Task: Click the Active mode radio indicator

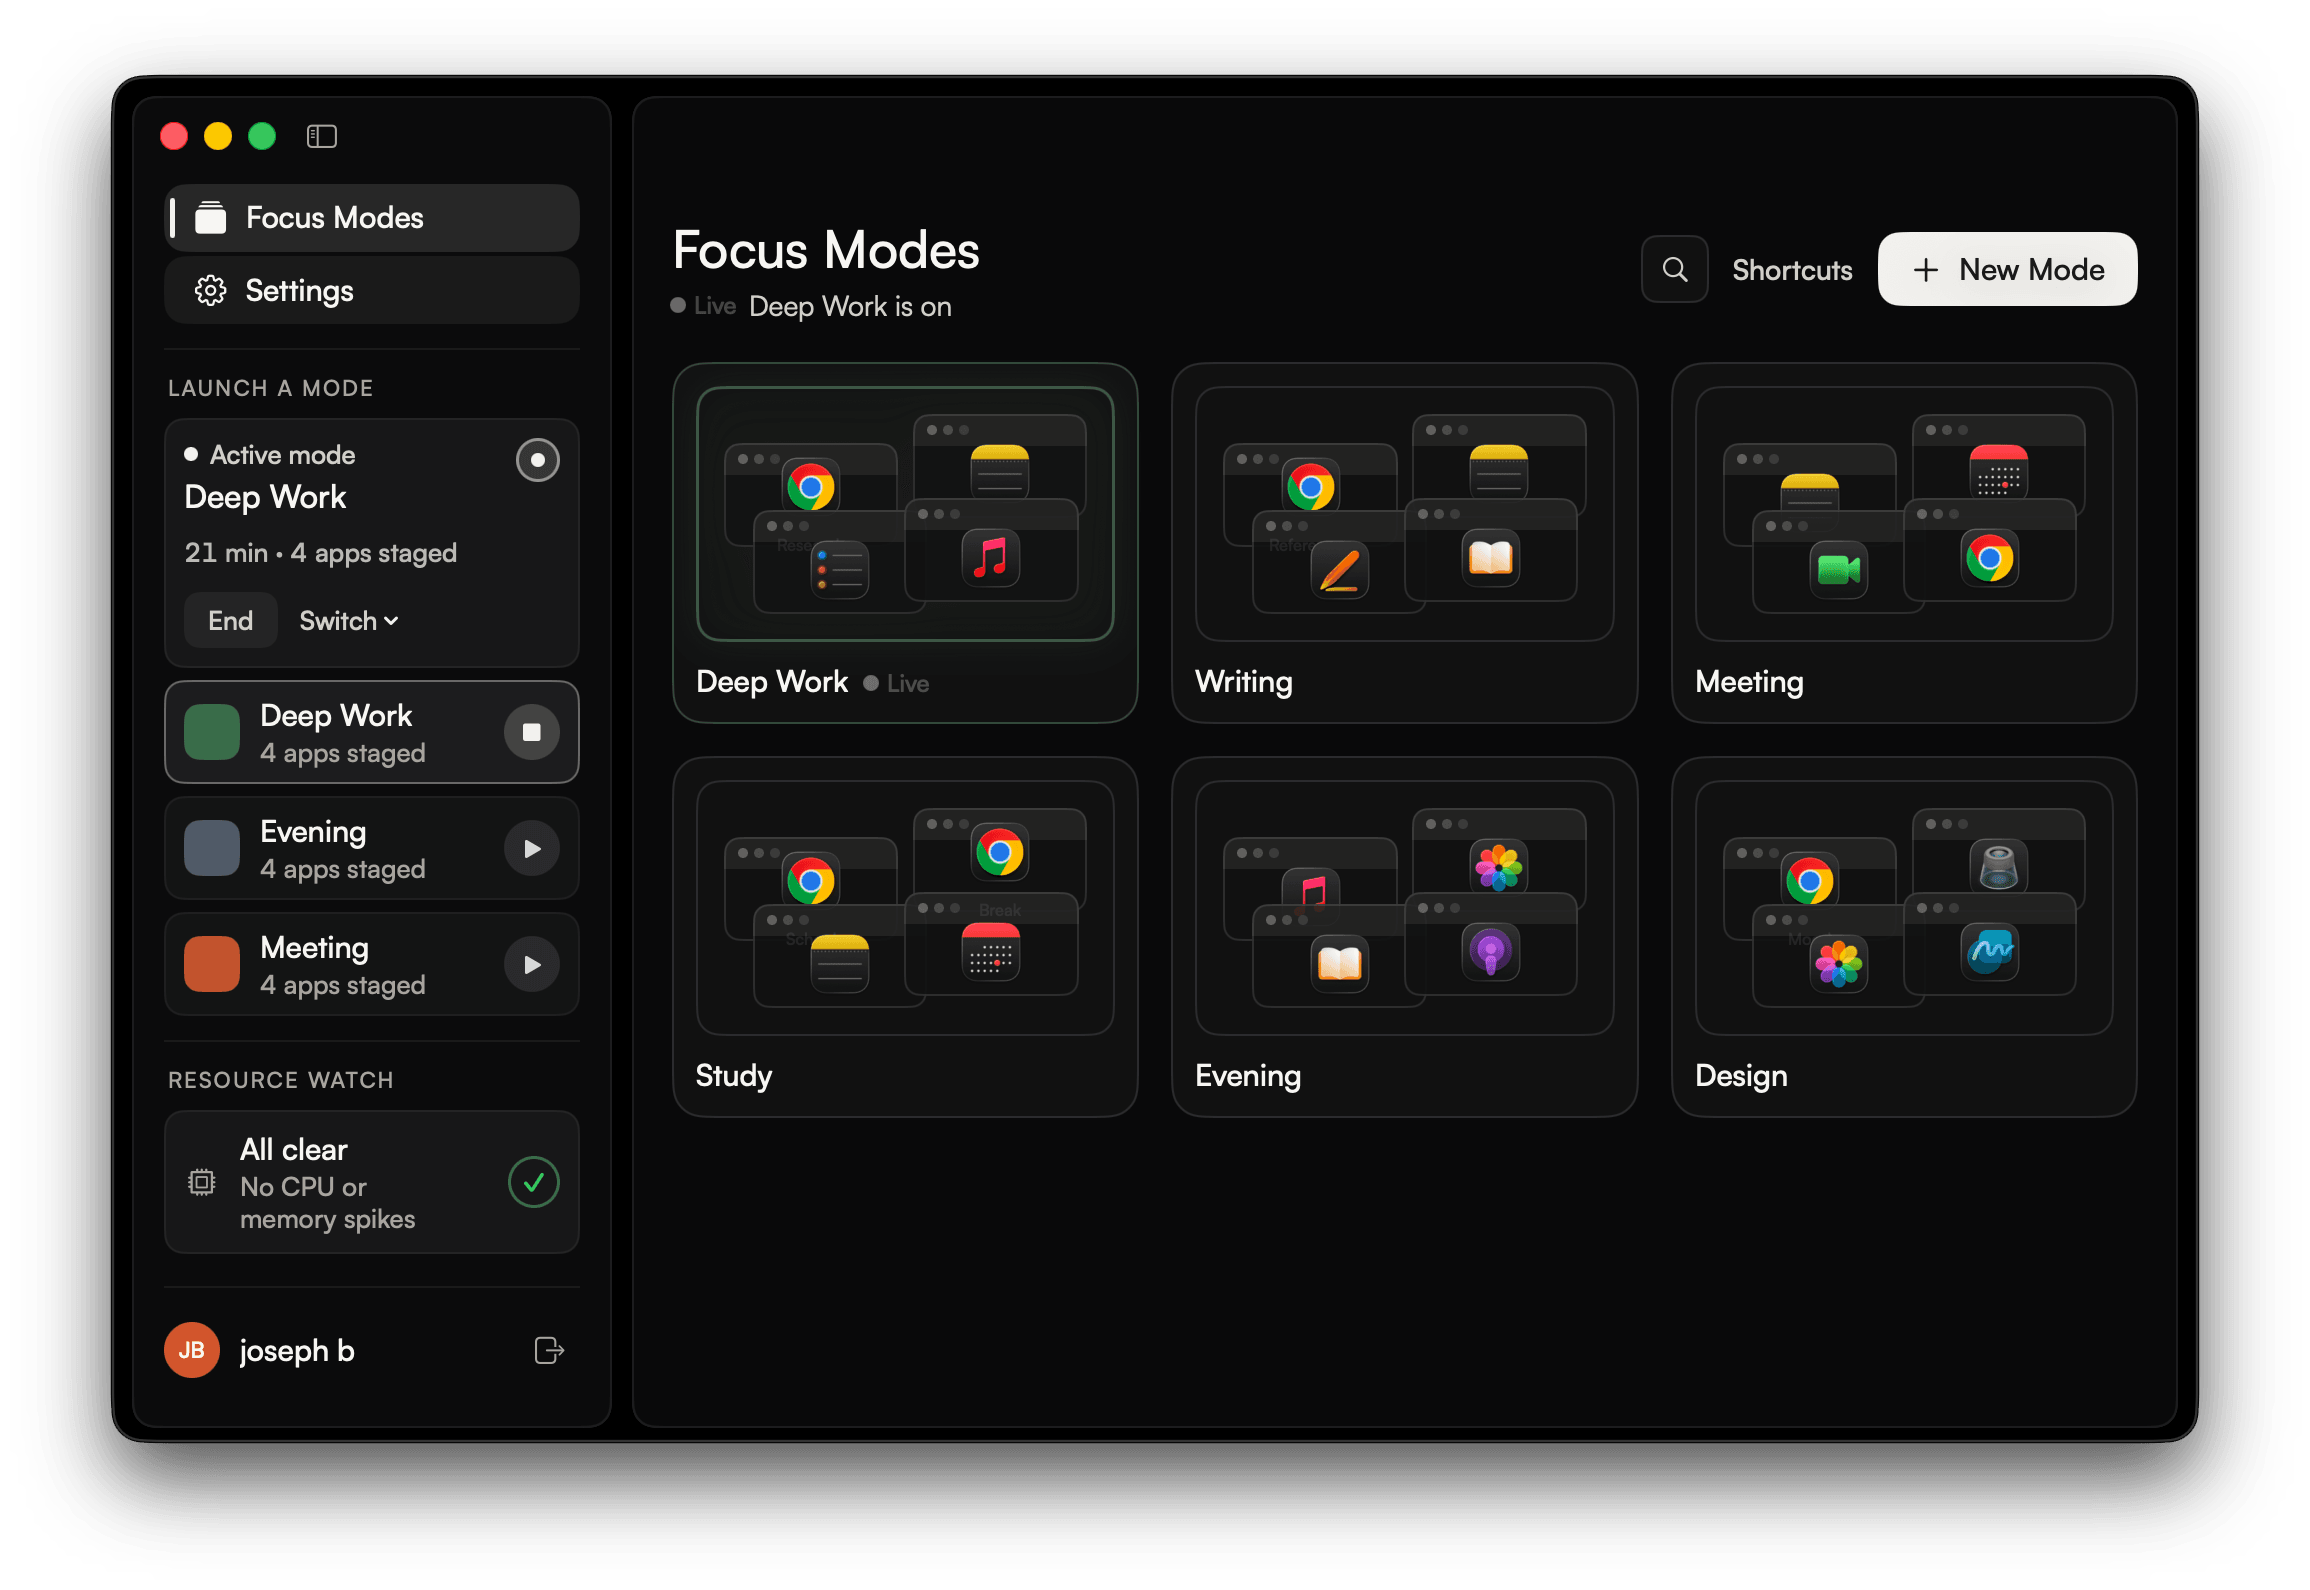Action: (x=538, y=460)
